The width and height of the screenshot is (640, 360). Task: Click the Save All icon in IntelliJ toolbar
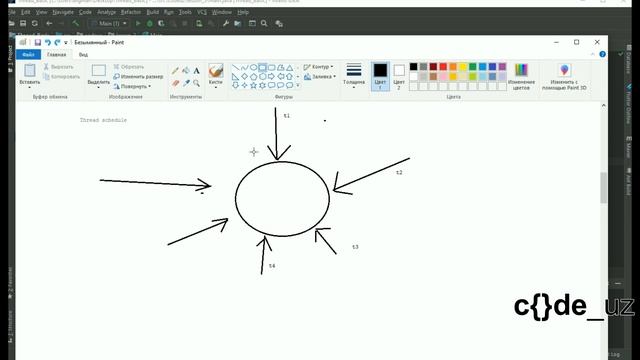(23, 24)
